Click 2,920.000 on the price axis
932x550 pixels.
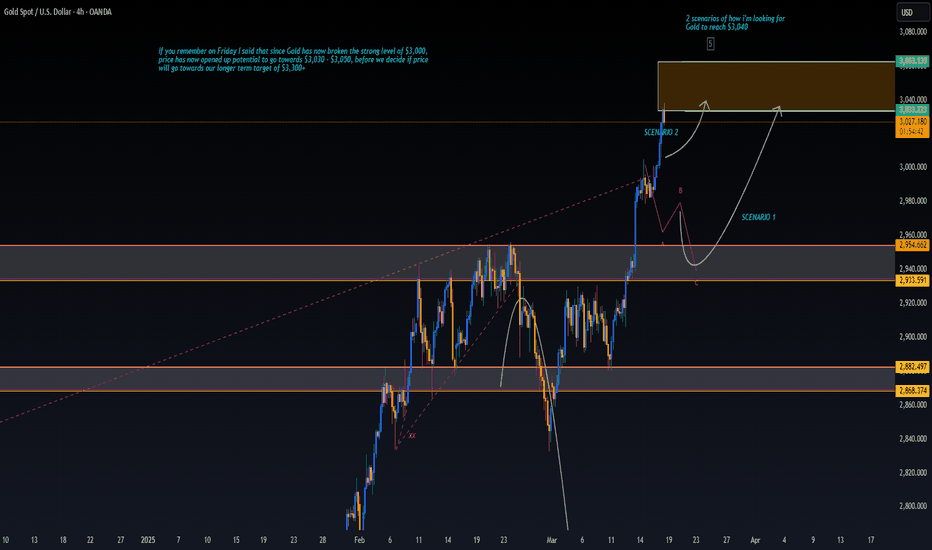913,303
